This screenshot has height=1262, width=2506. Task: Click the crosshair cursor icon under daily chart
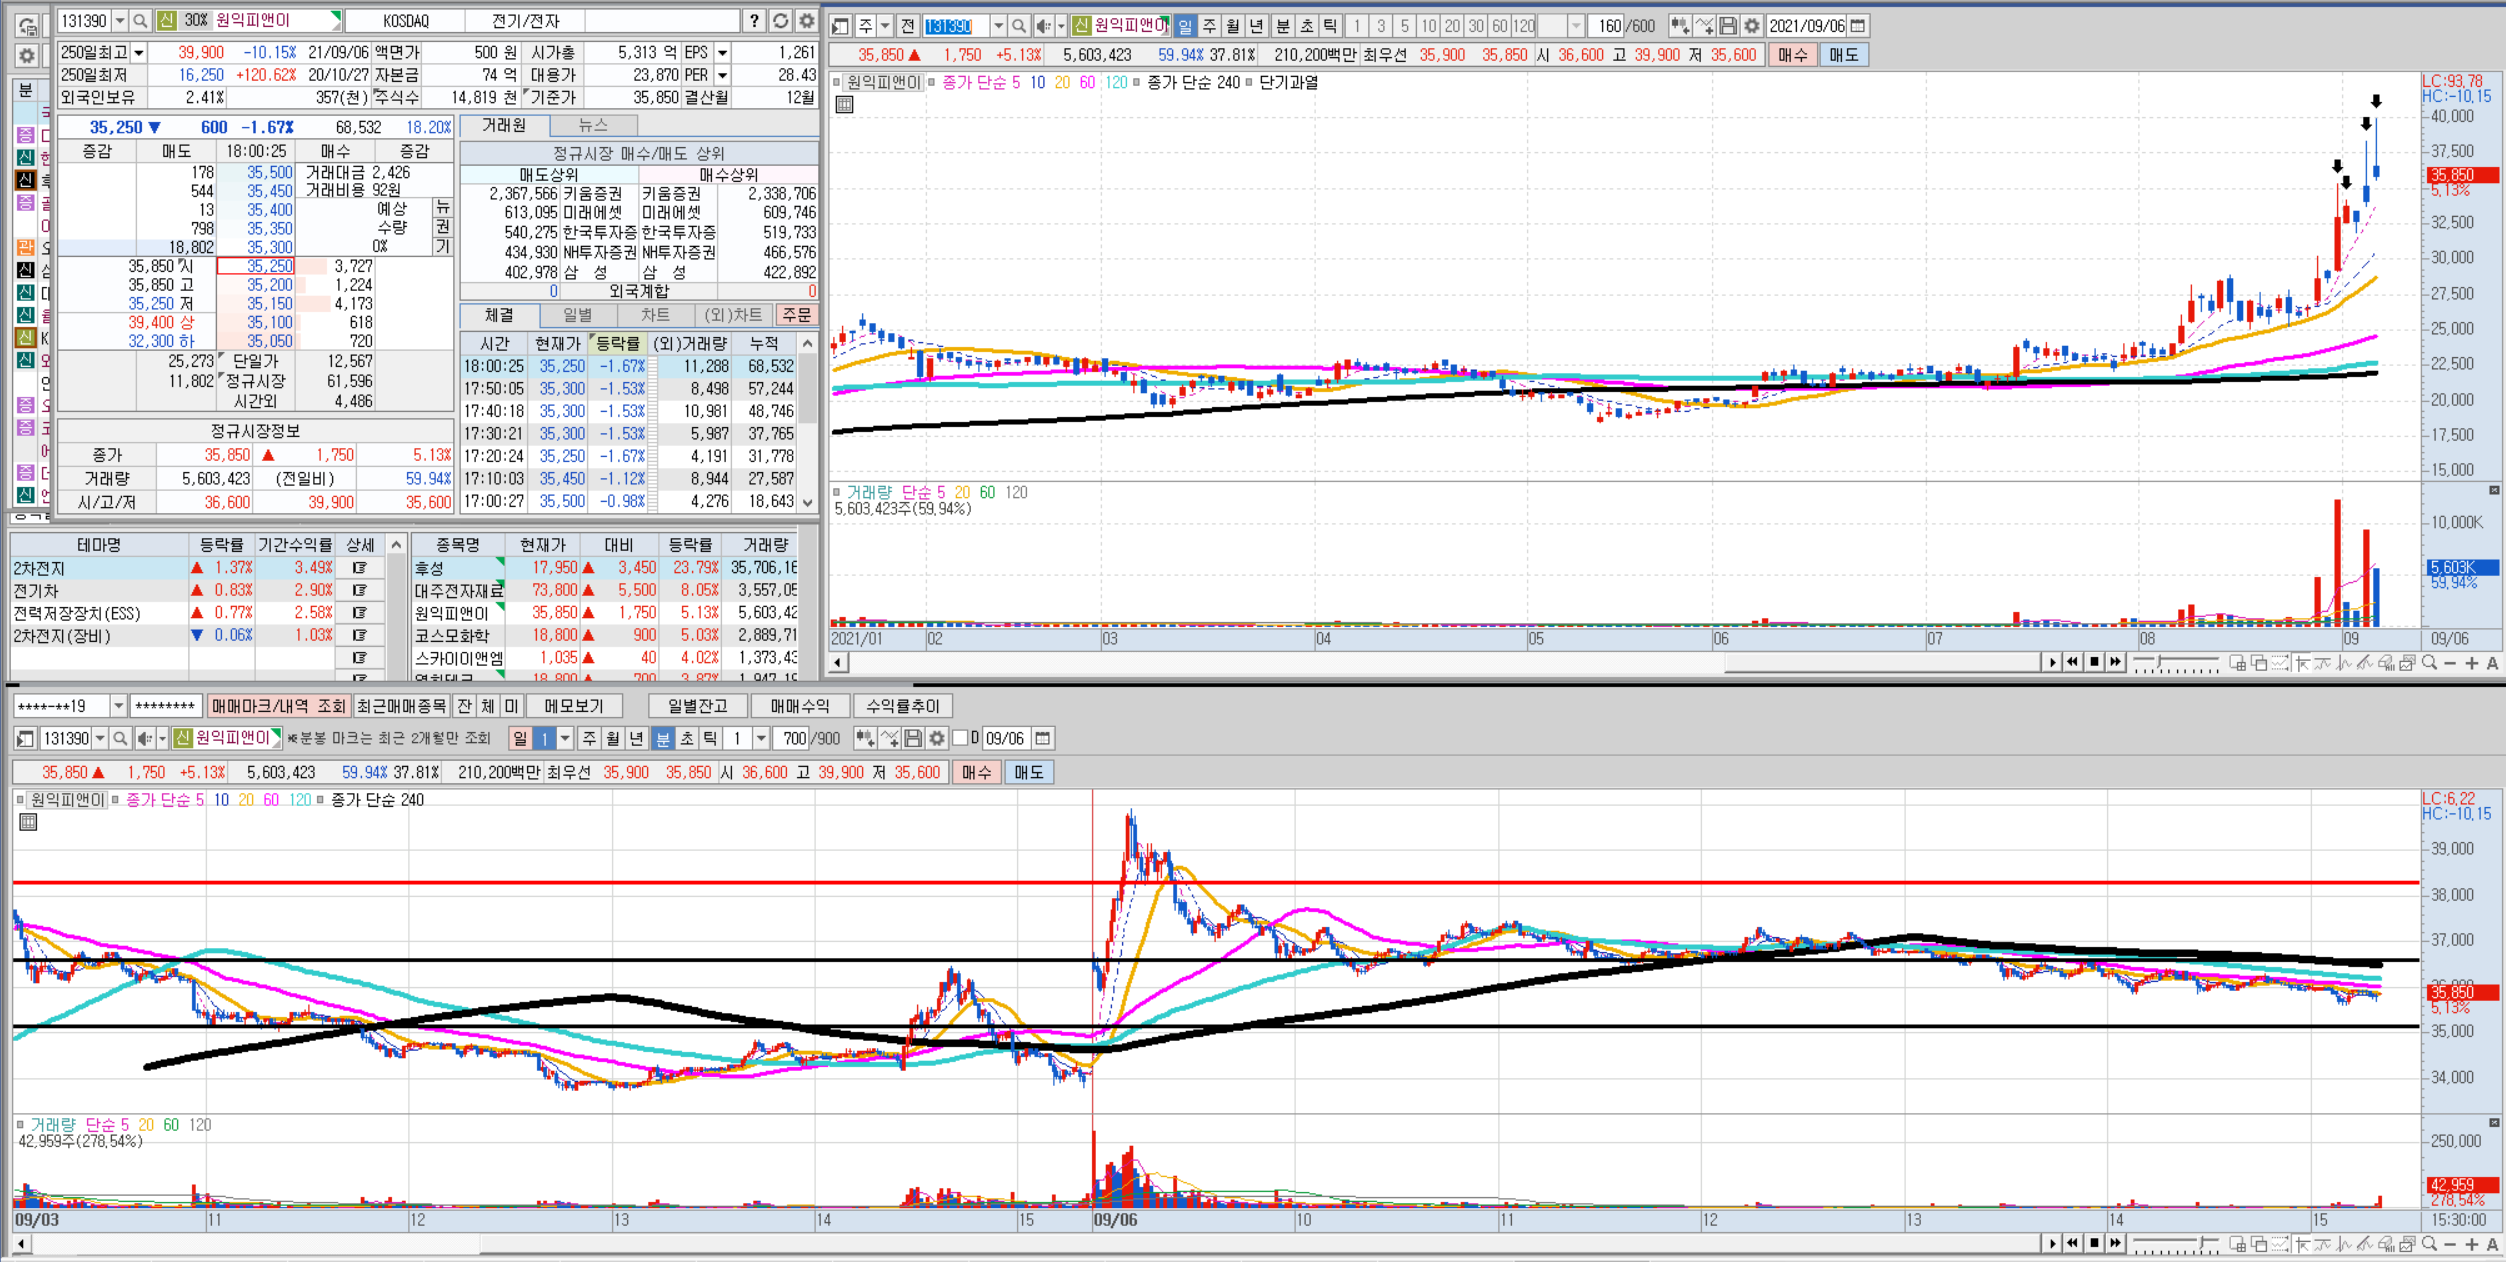2302,663
